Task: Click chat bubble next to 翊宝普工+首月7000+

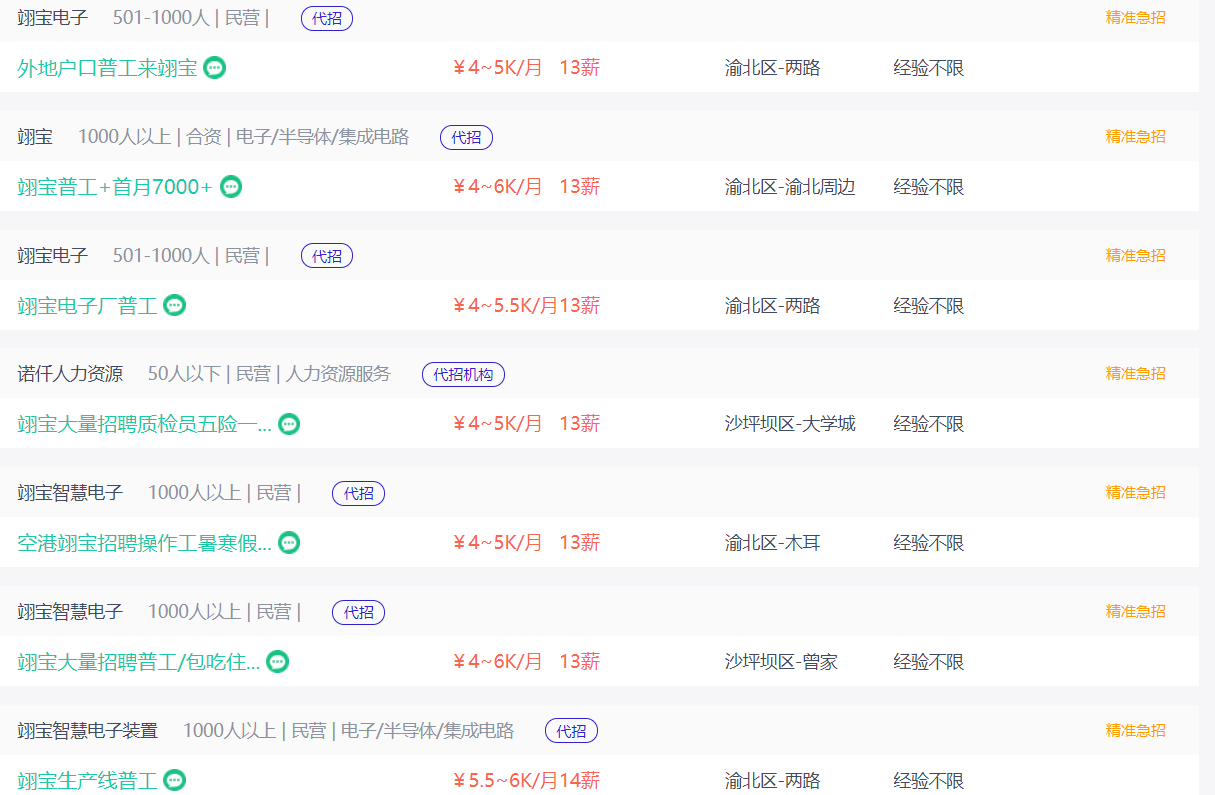Action: 231,187
